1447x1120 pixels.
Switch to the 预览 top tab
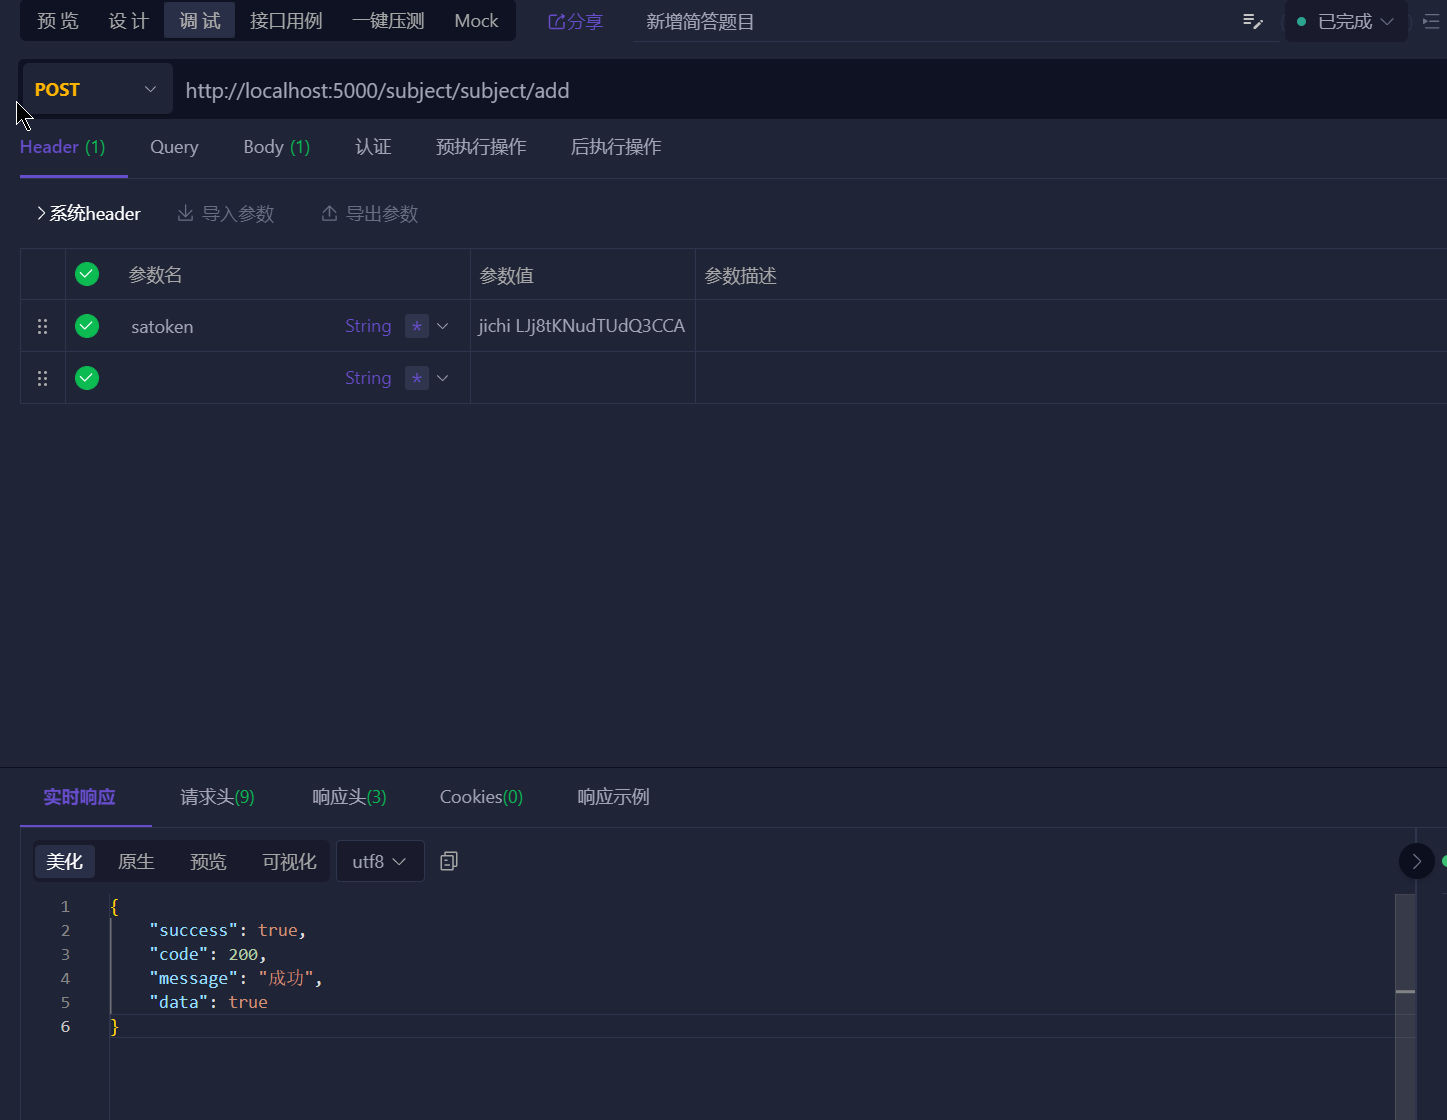[58, 21]
